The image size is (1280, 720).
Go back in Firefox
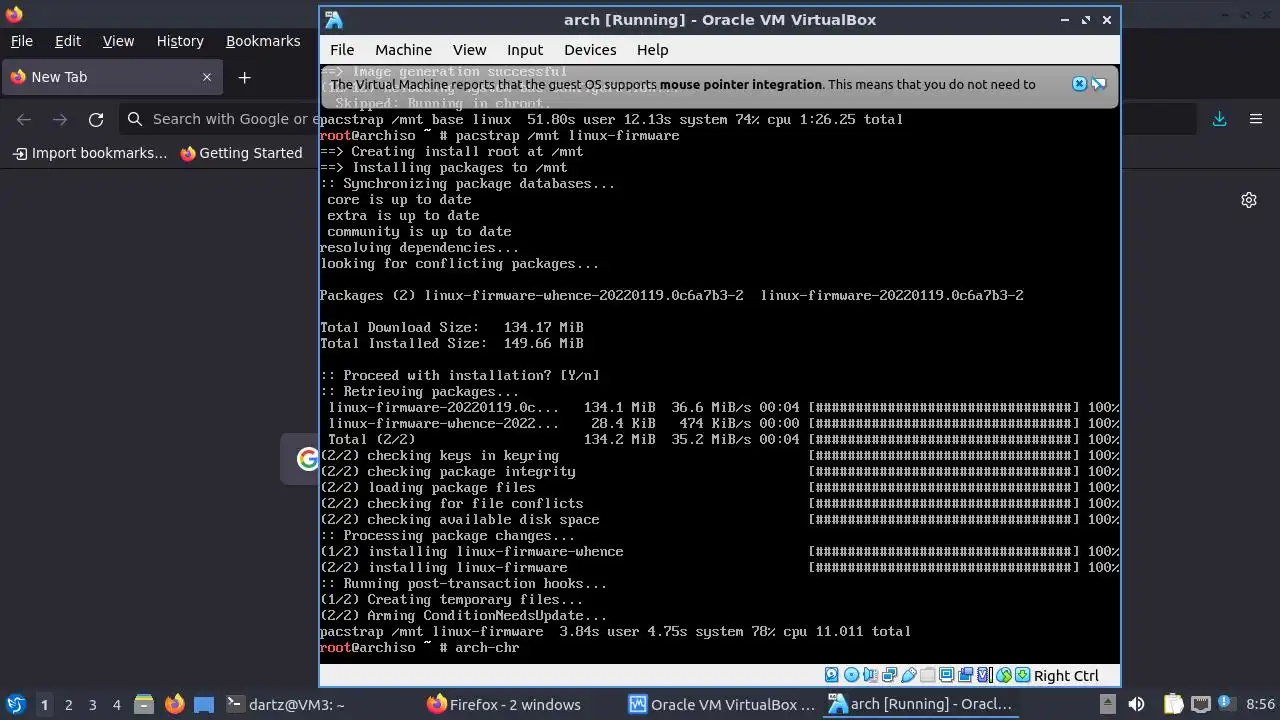(24, 119)
